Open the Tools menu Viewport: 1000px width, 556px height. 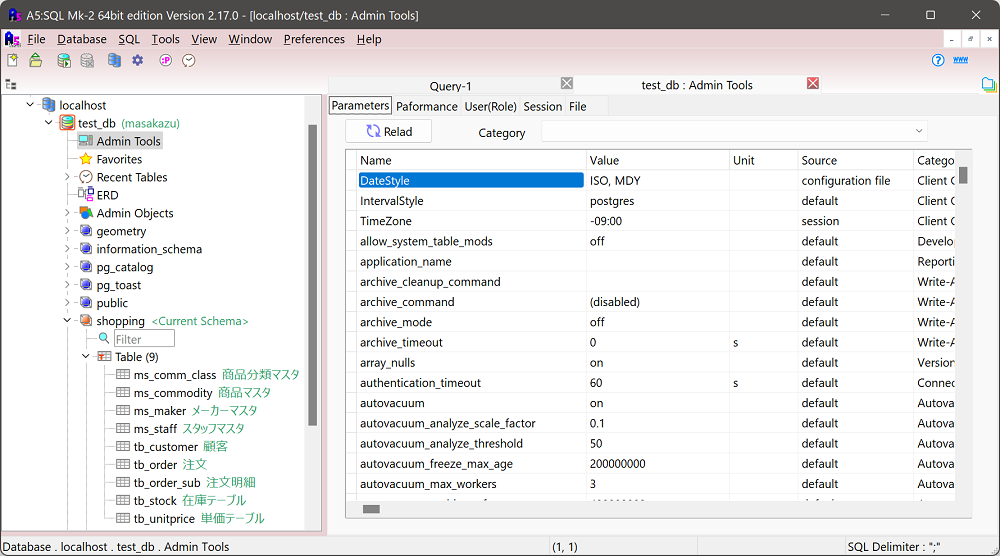tap(165, 39)
